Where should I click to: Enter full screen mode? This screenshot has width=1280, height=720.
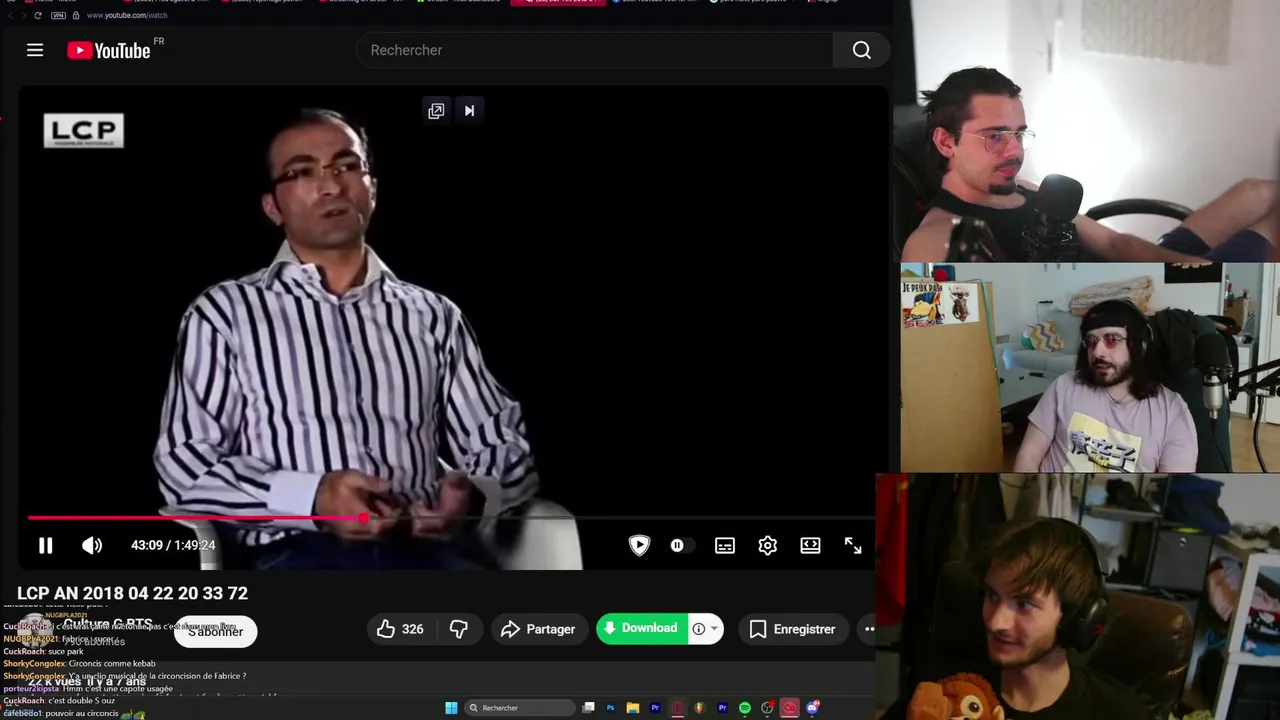pos(853,545)
